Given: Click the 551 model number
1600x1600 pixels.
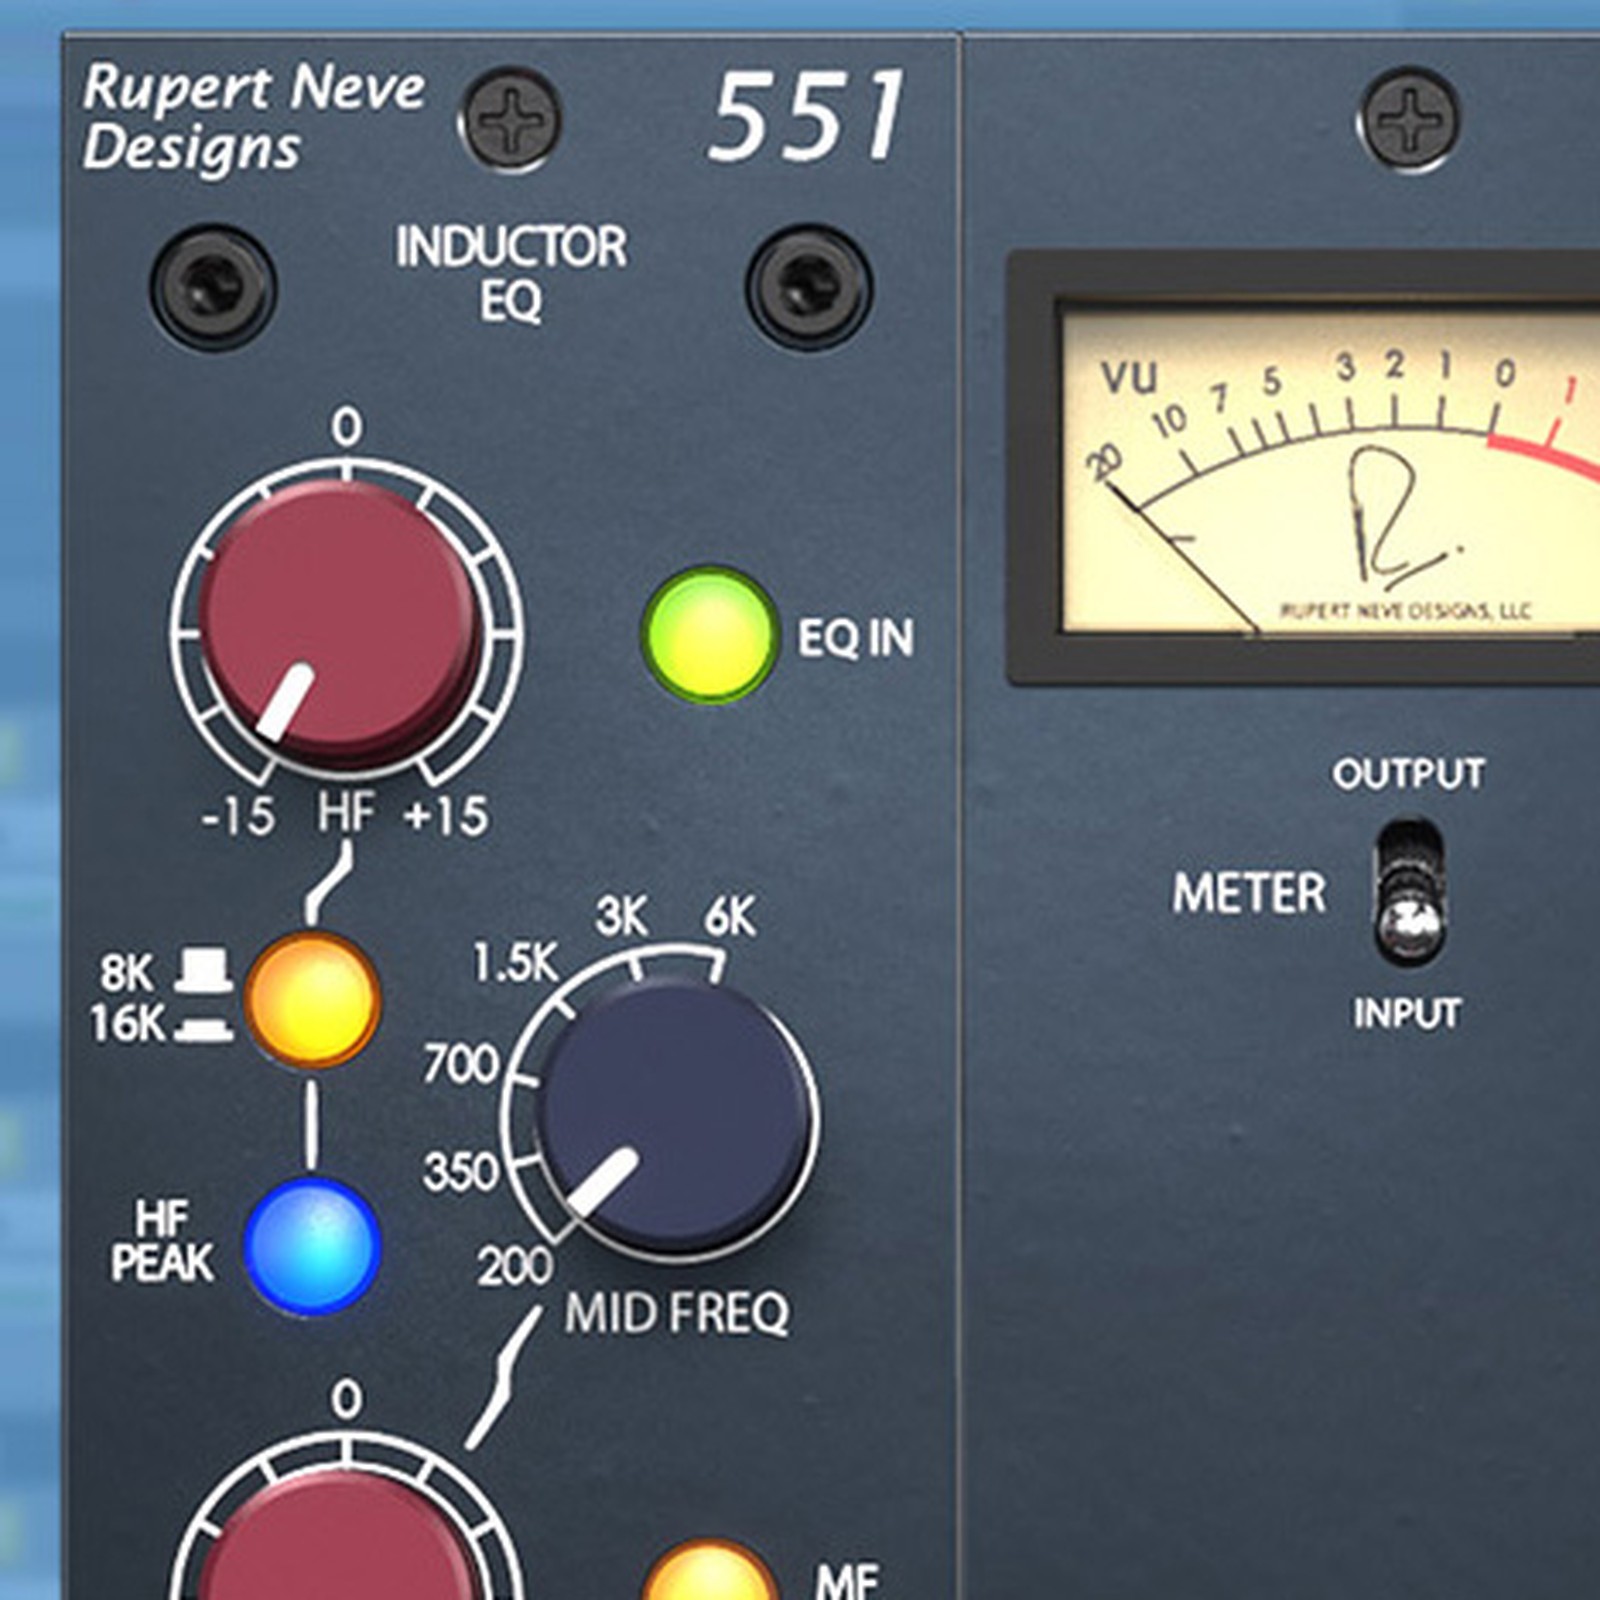Looking at the screenshot, I should [x=806, y=117].
